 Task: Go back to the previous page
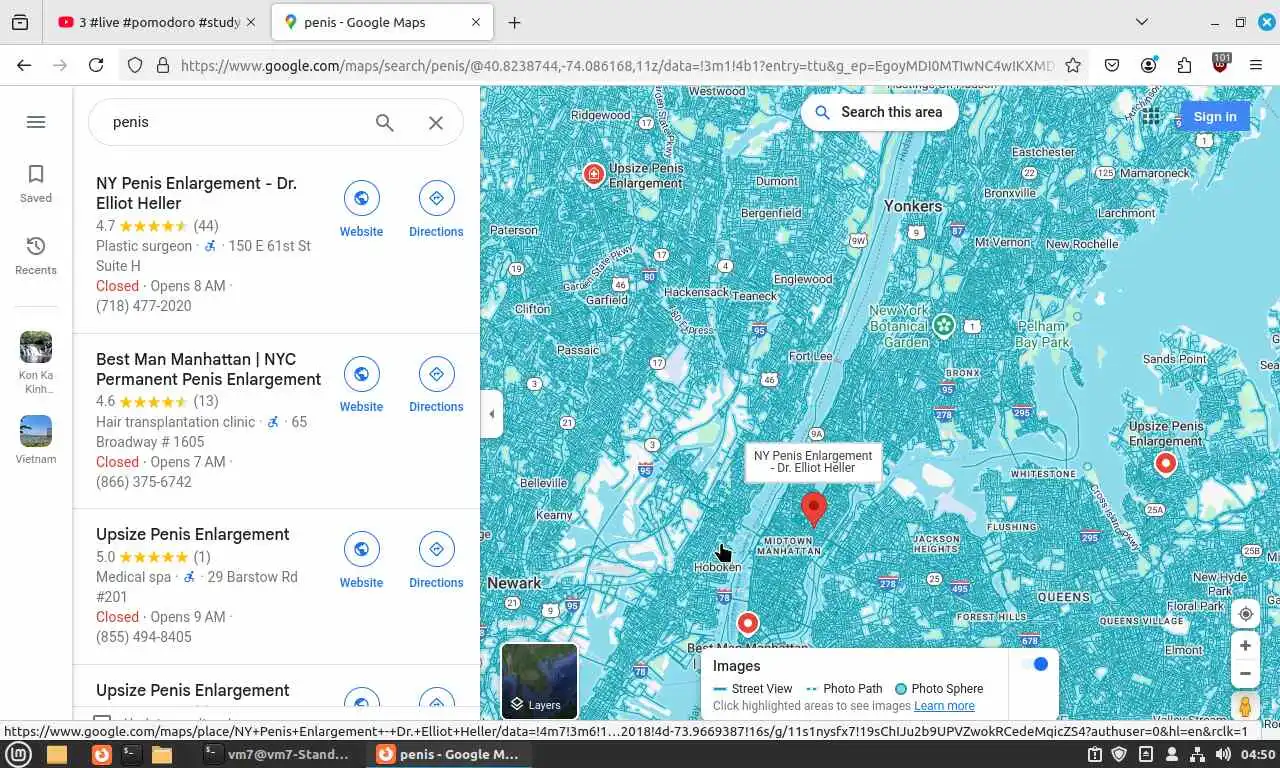24,65
